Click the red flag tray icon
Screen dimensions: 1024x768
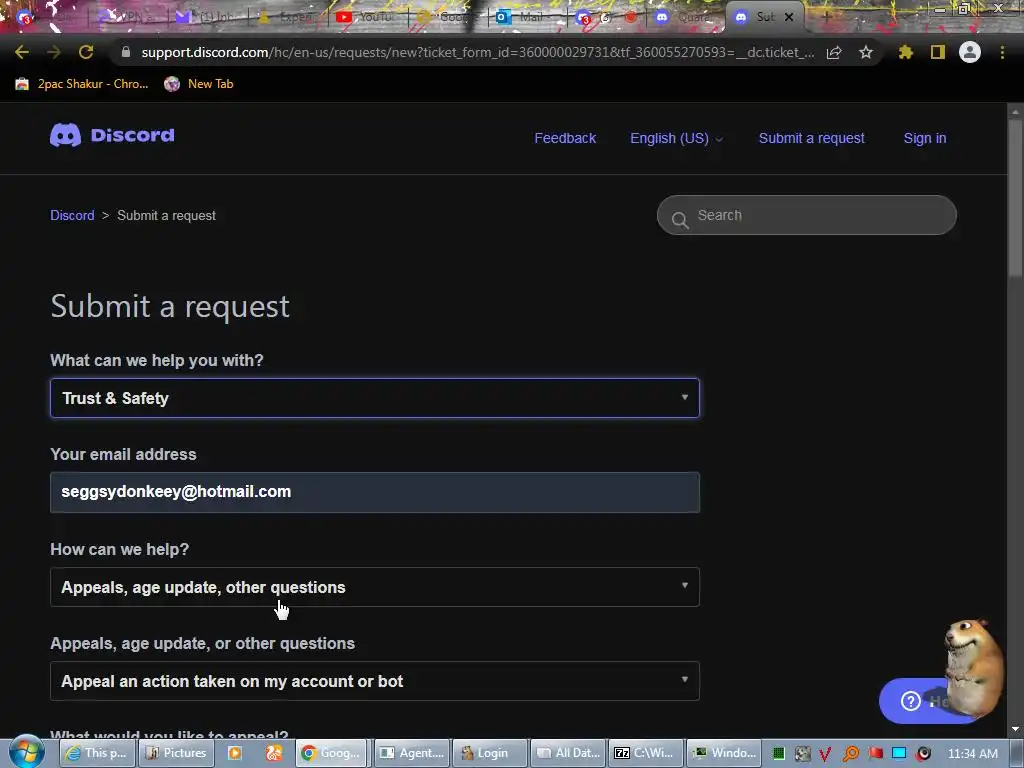[x=875, y=753]
